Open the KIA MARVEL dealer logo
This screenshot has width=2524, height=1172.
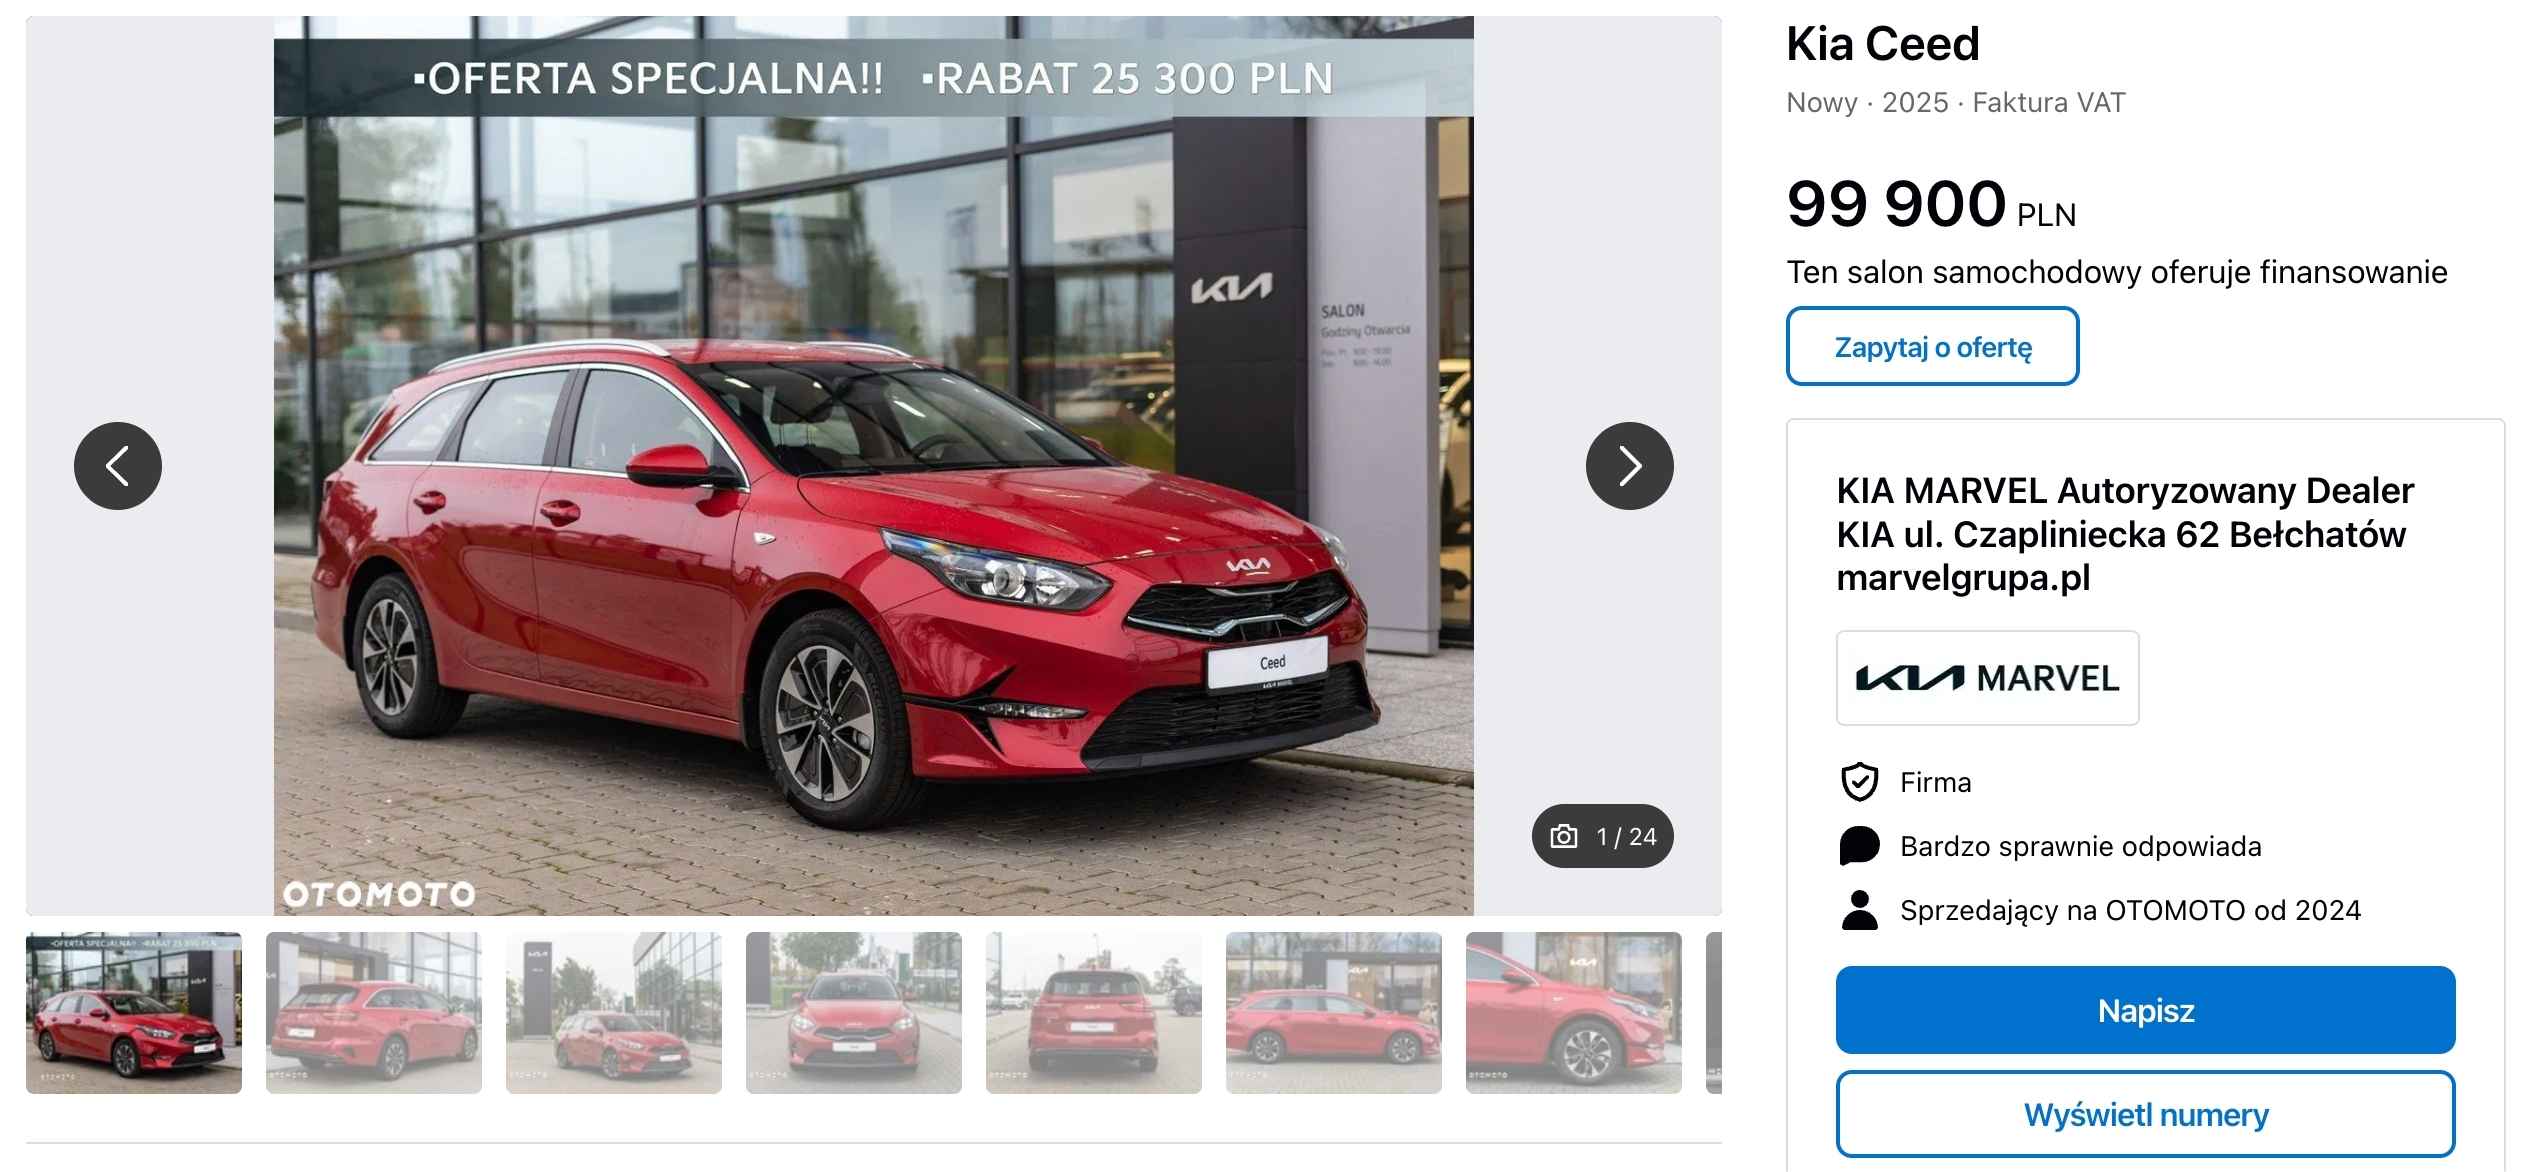coord(1987,678)
